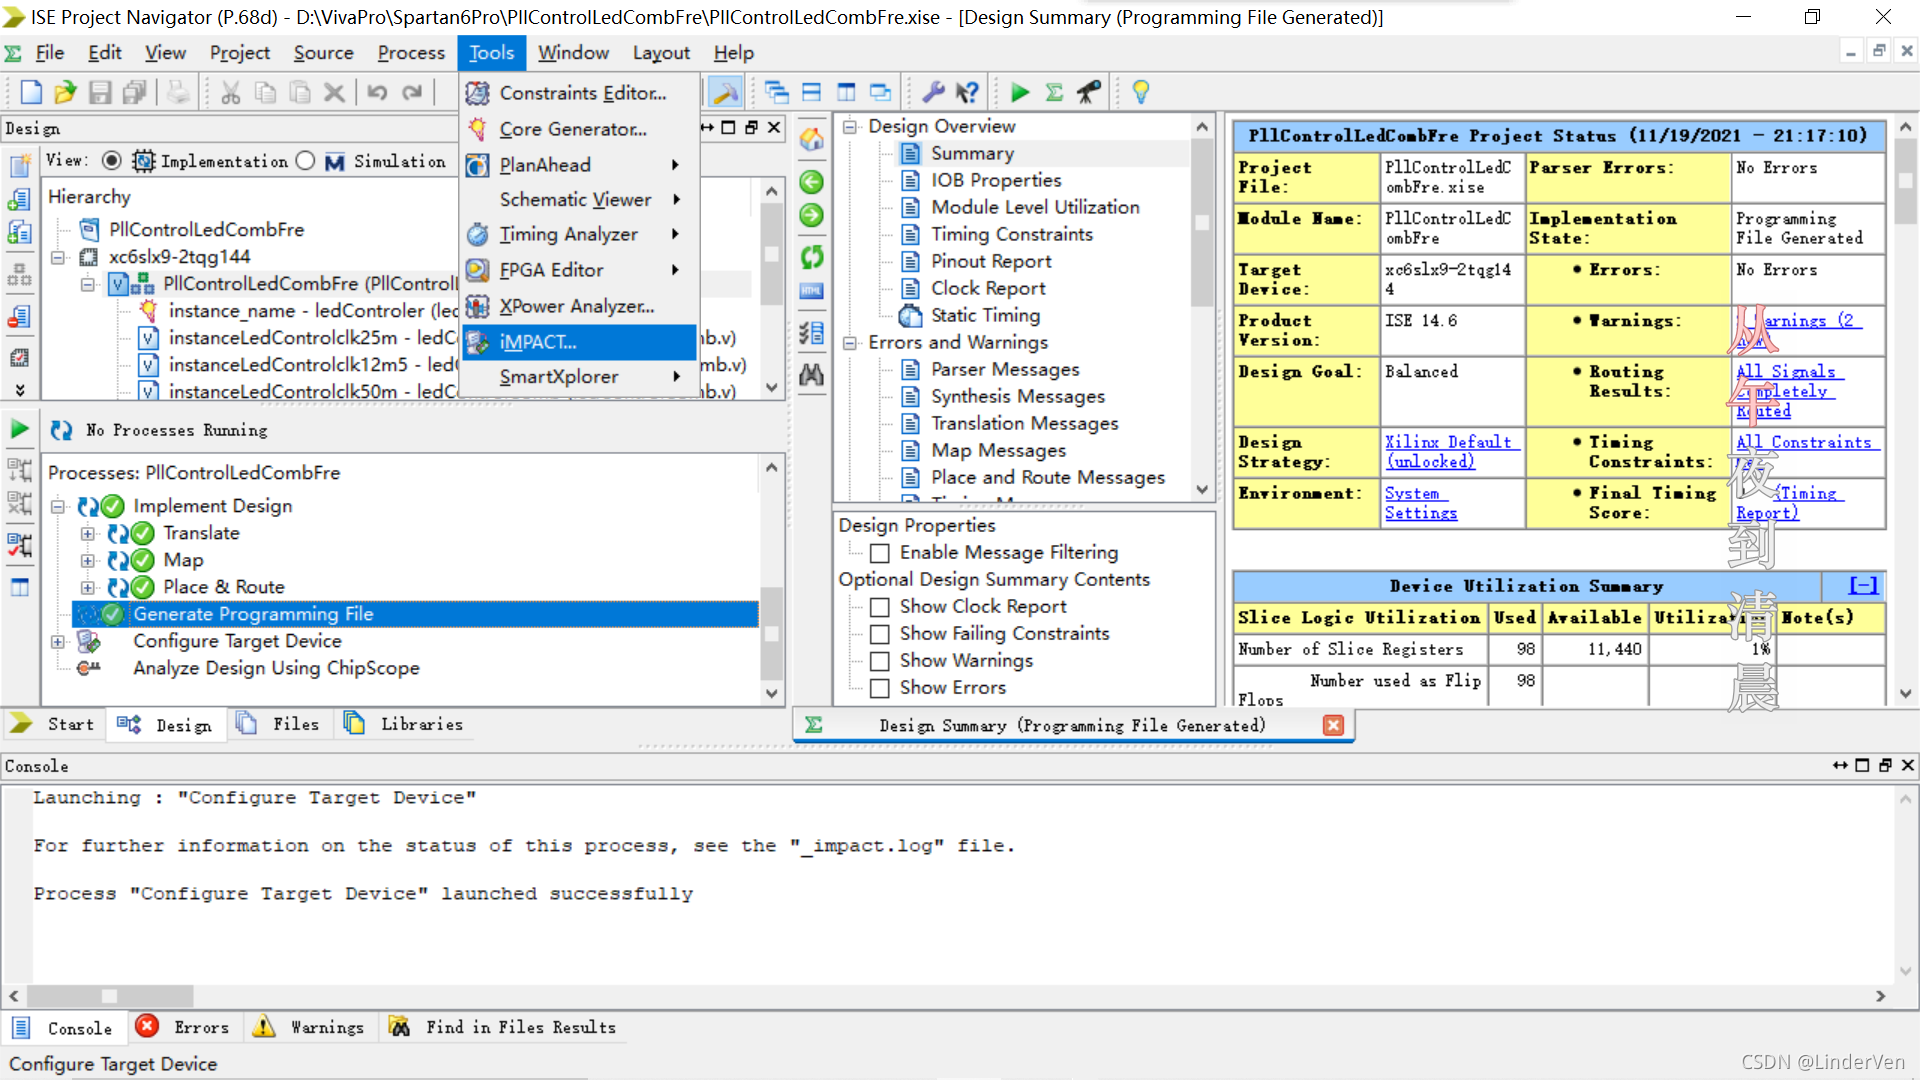Click the binoculars find icon

coord(811,375)
